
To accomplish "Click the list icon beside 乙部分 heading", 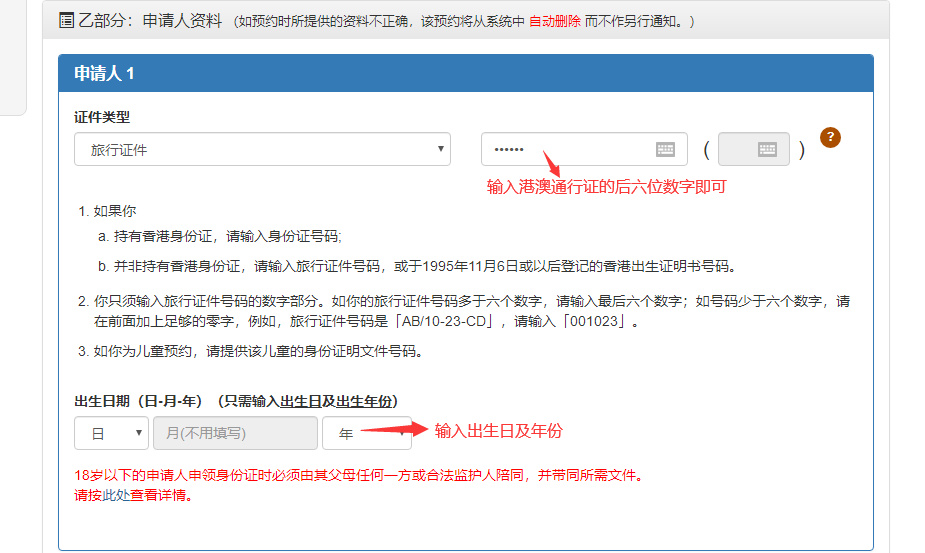I will 66,20.
